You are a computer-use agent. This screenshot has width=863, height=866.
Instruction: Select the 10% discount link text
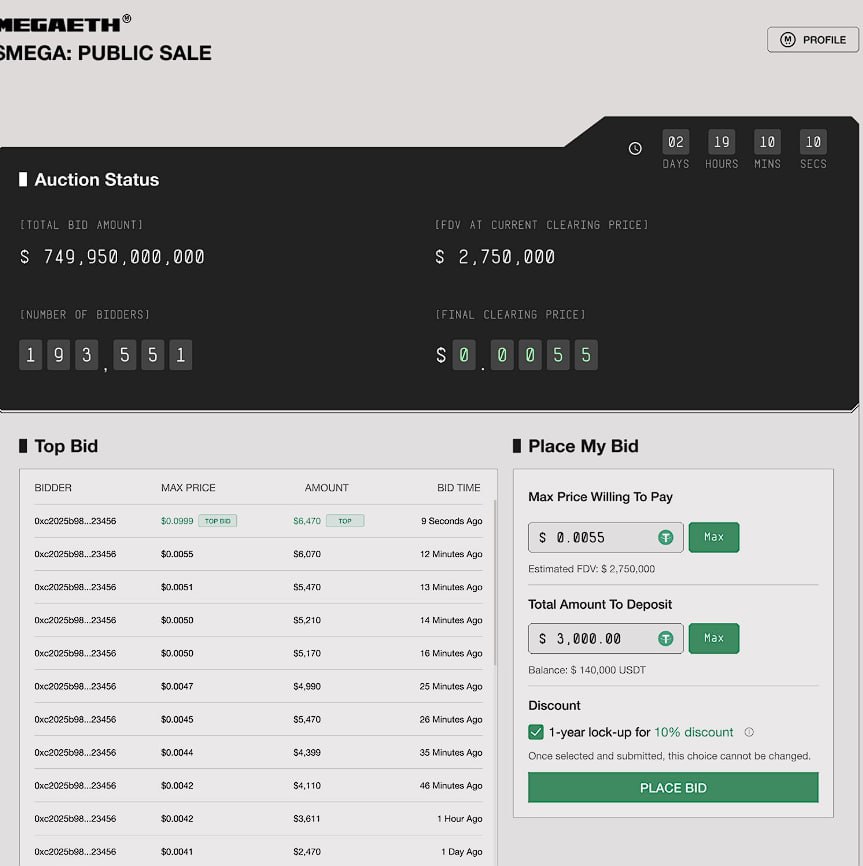pos(694,732)
